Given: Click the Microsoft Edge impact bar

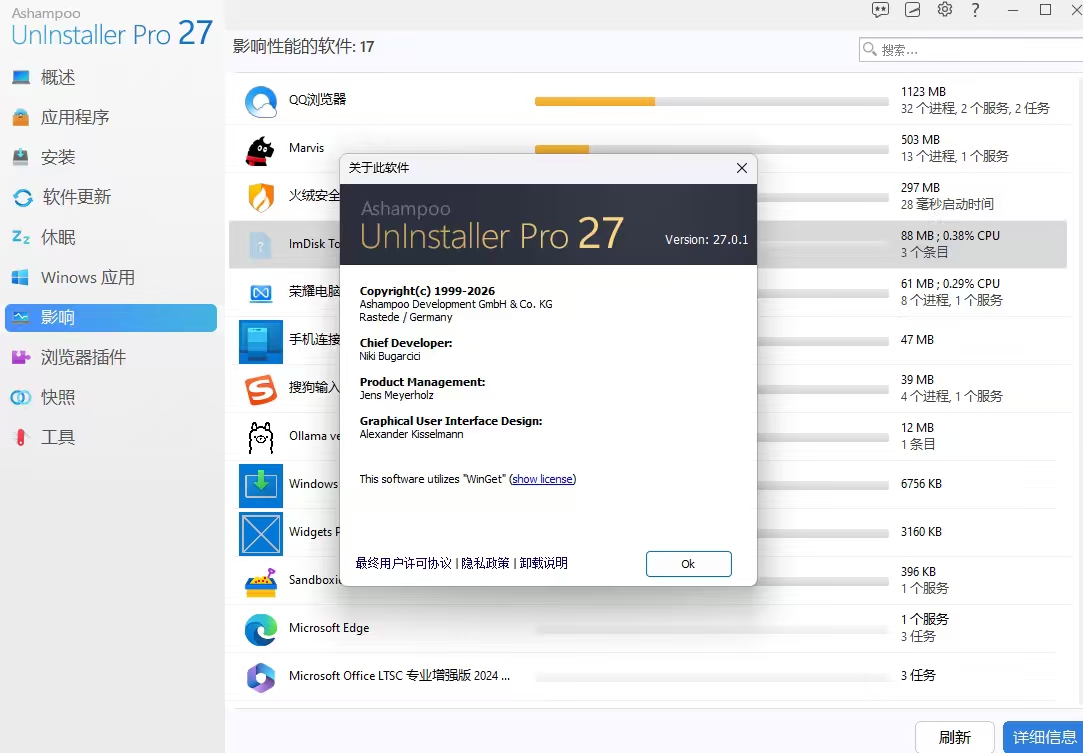Looking at the screenshot, I should pos(711,630).
